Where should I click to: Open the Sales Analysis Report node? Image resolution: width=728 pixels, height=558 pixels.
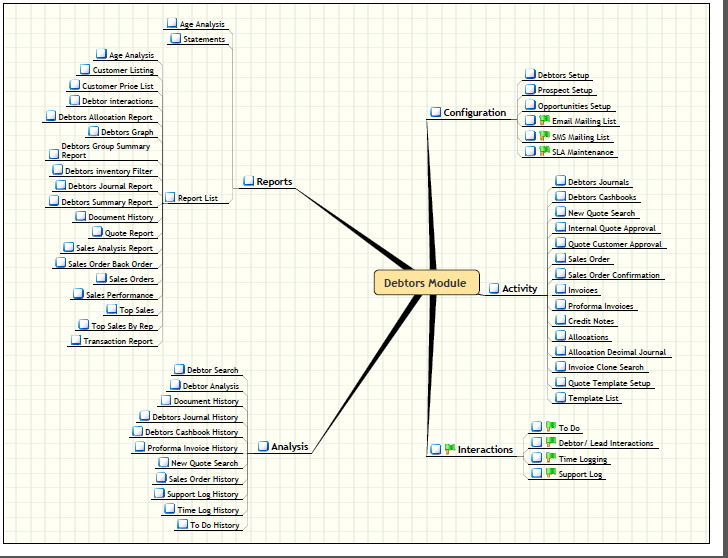[x=114, y=248]
